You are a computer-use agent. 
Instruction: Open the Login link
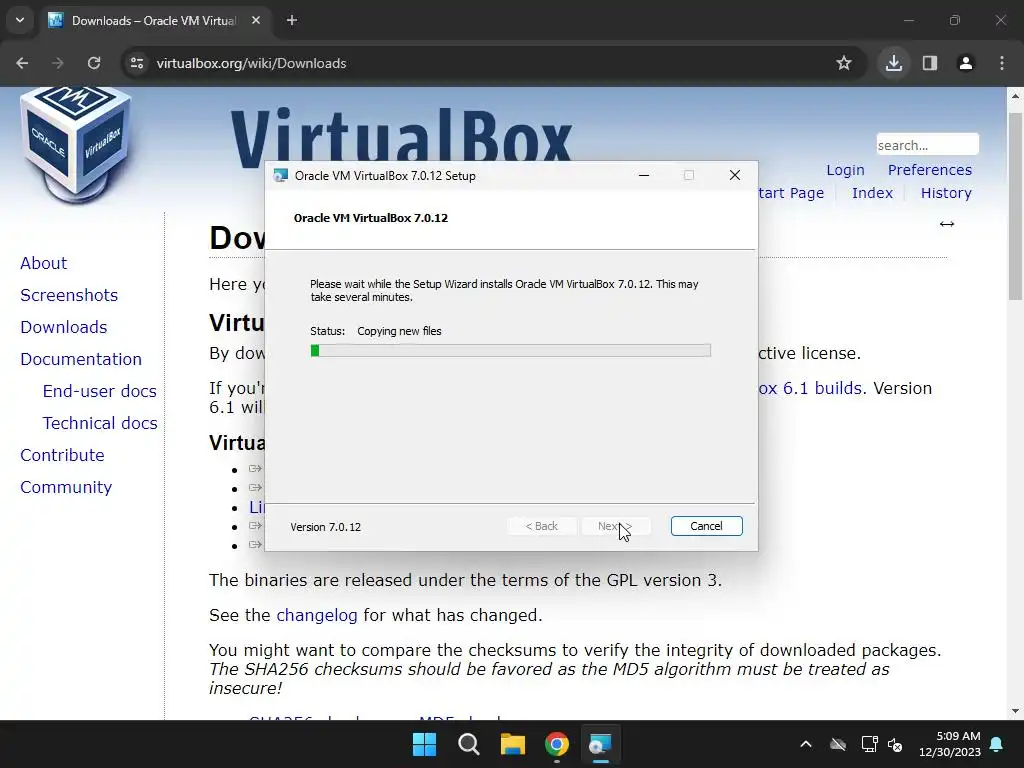(x=845, y=170)
